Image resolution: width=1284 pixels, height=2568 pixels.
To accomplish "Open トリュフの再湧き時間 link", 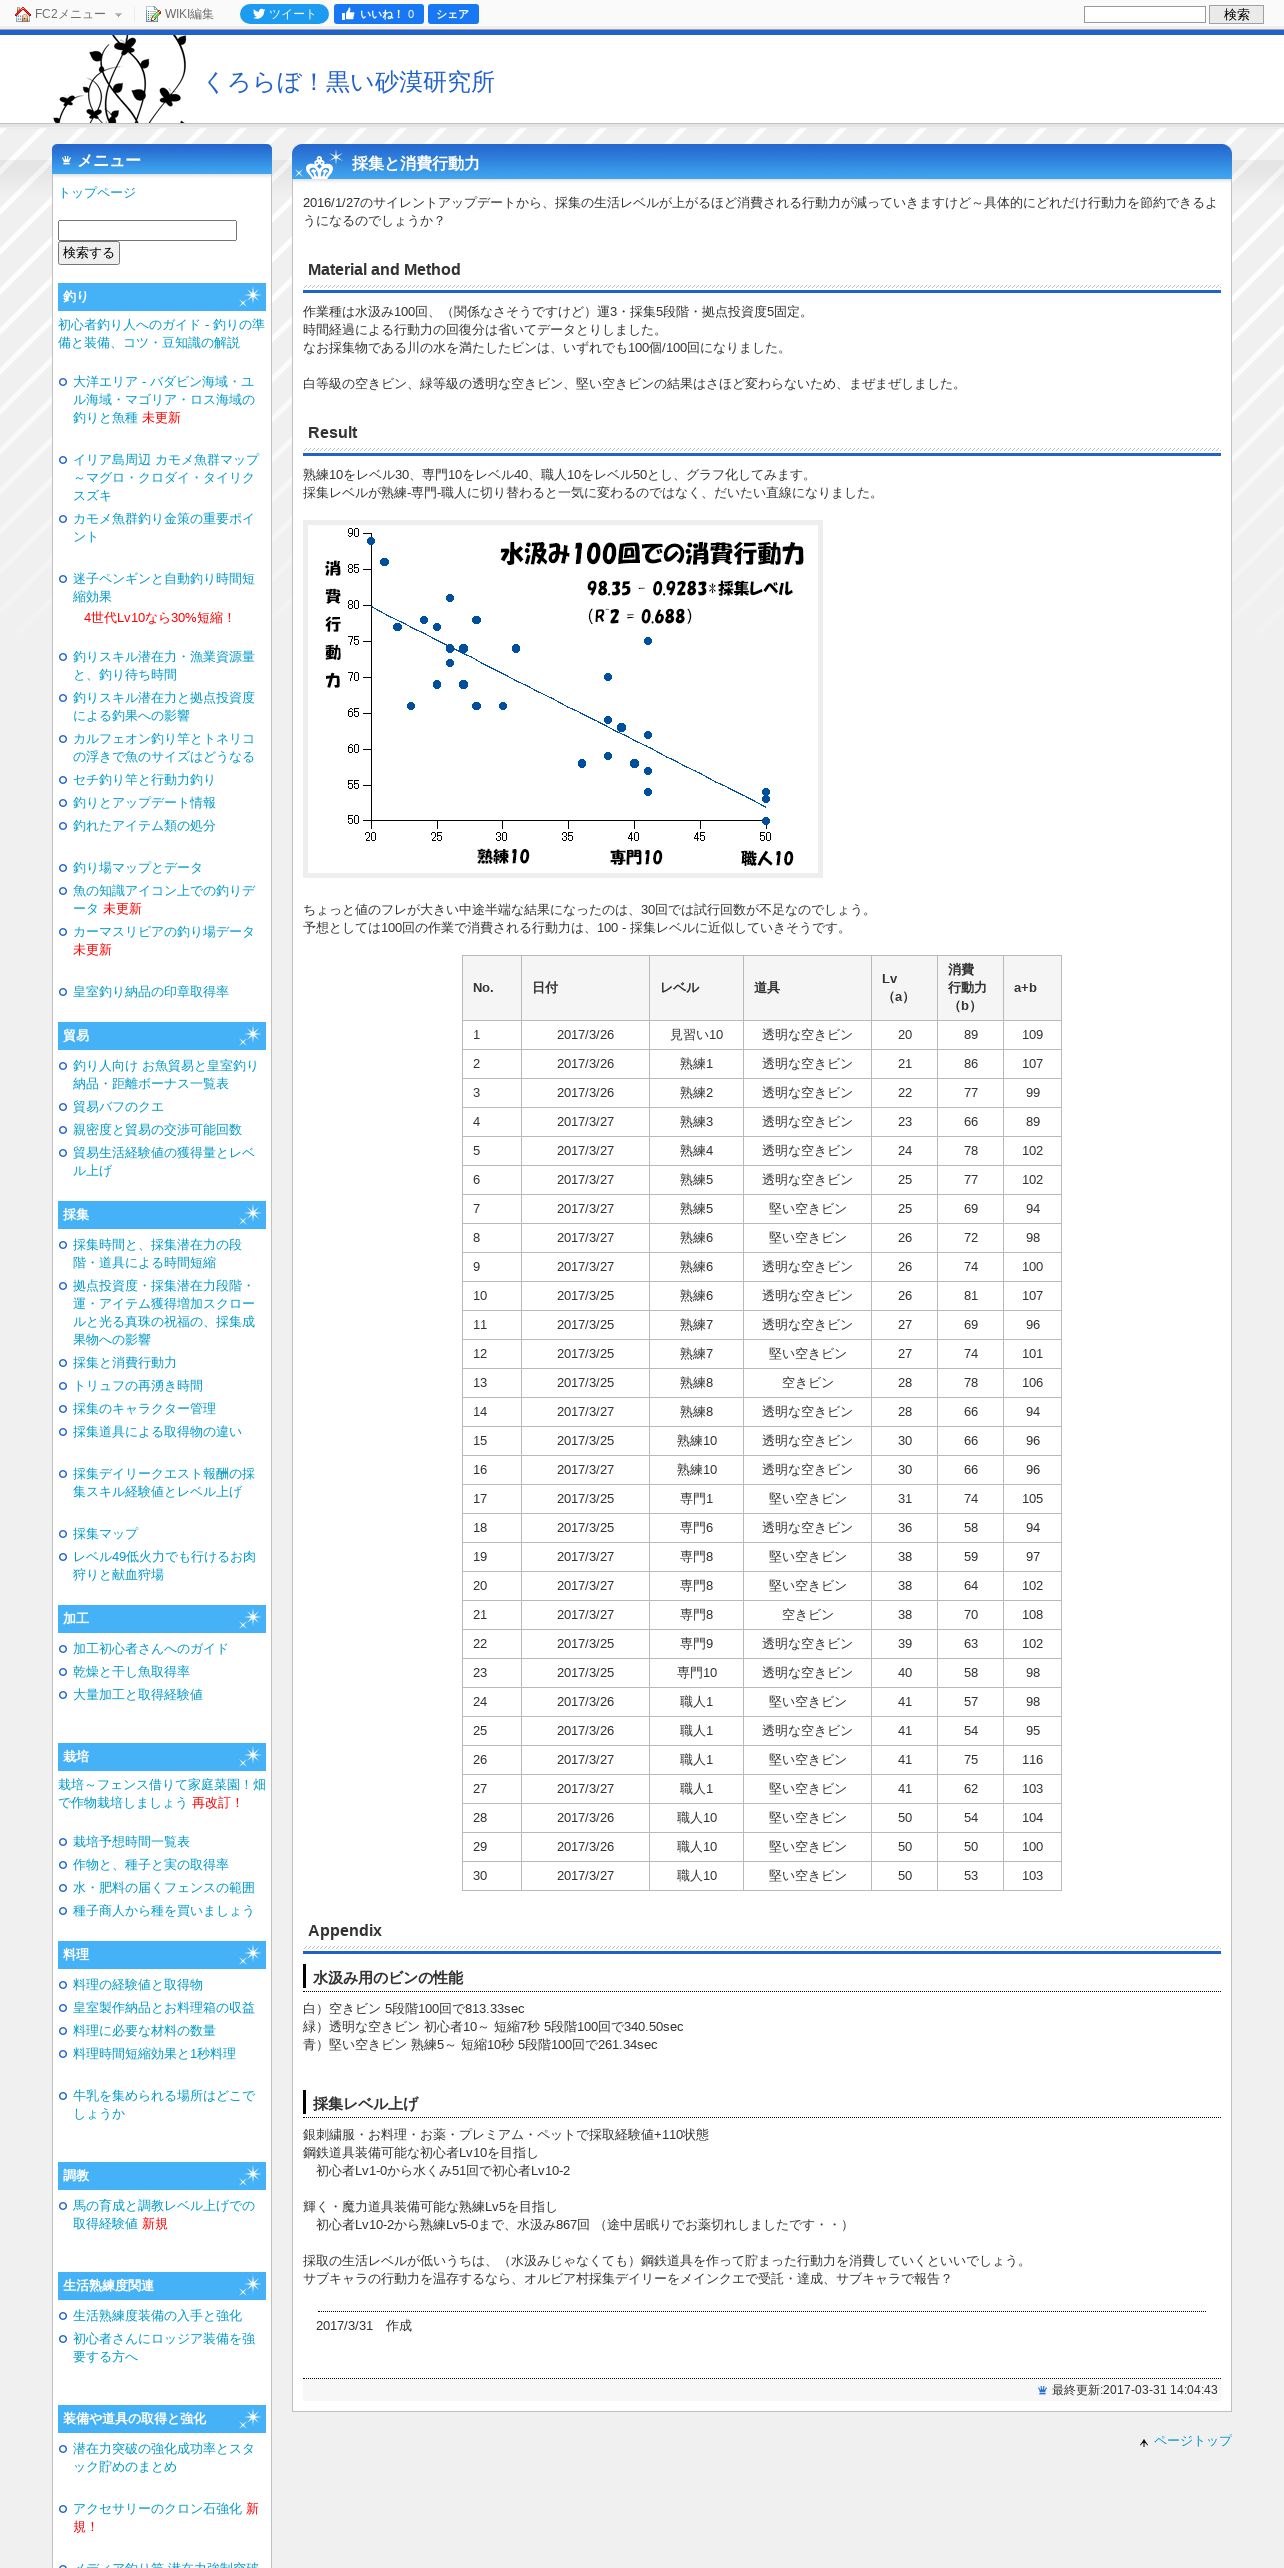I will coord(137,1385).
